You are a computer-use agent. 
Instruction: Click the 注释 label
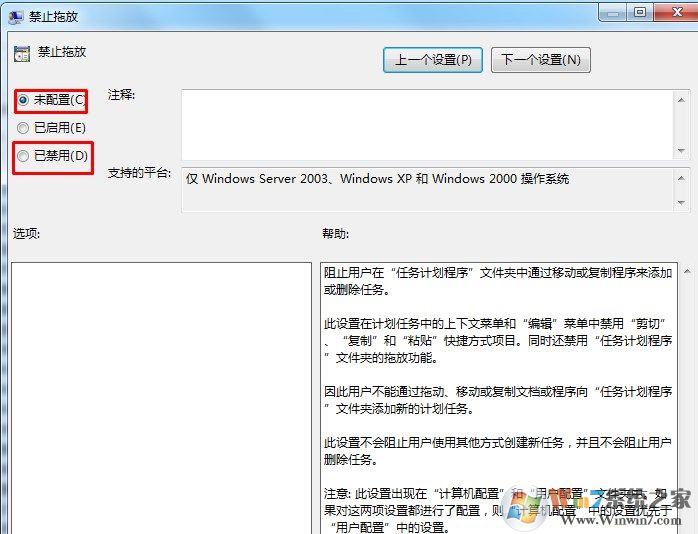121,95
